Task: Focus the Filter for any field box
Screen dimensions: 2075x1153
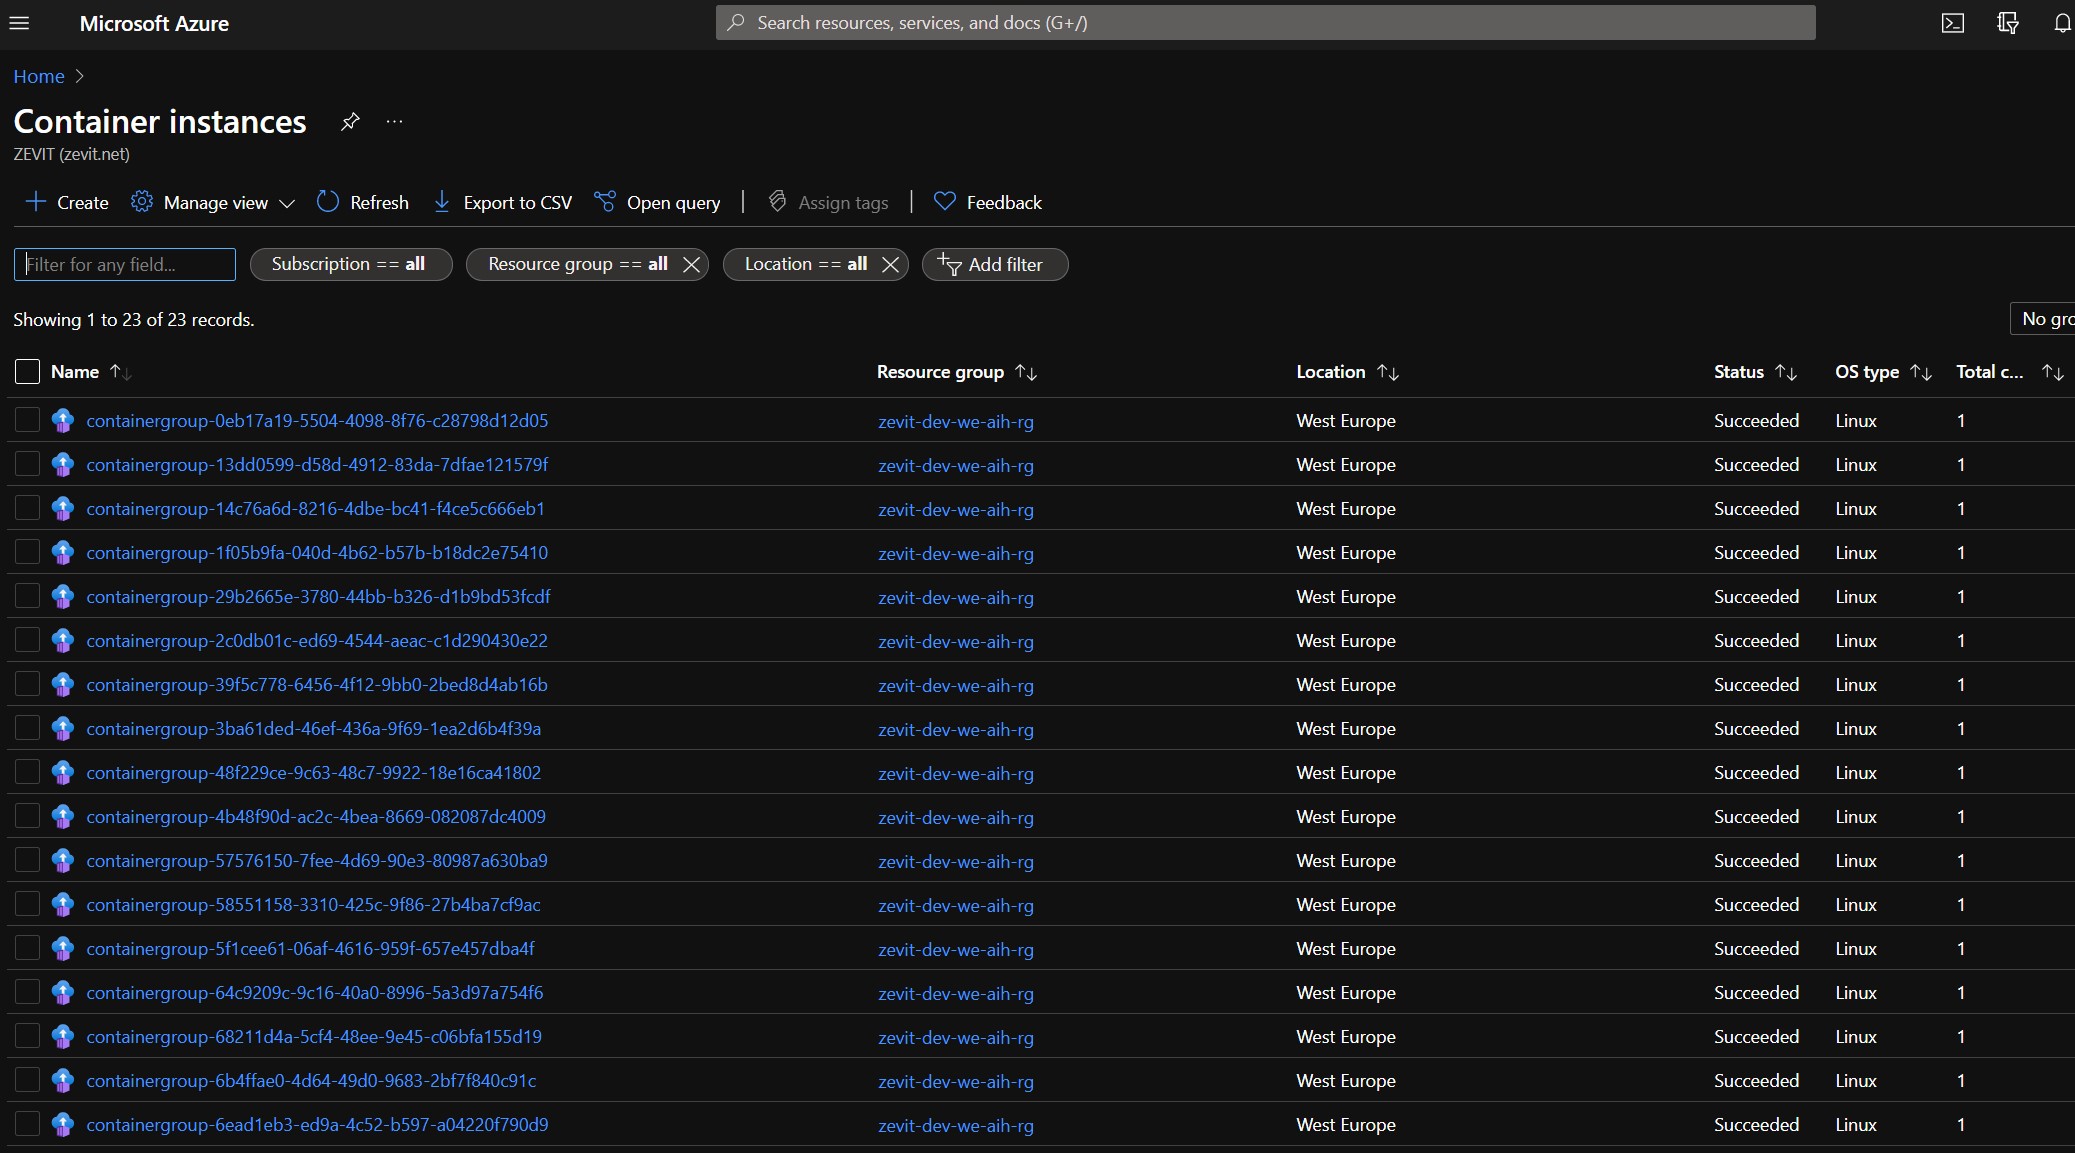Action: [x=125, y=264]
